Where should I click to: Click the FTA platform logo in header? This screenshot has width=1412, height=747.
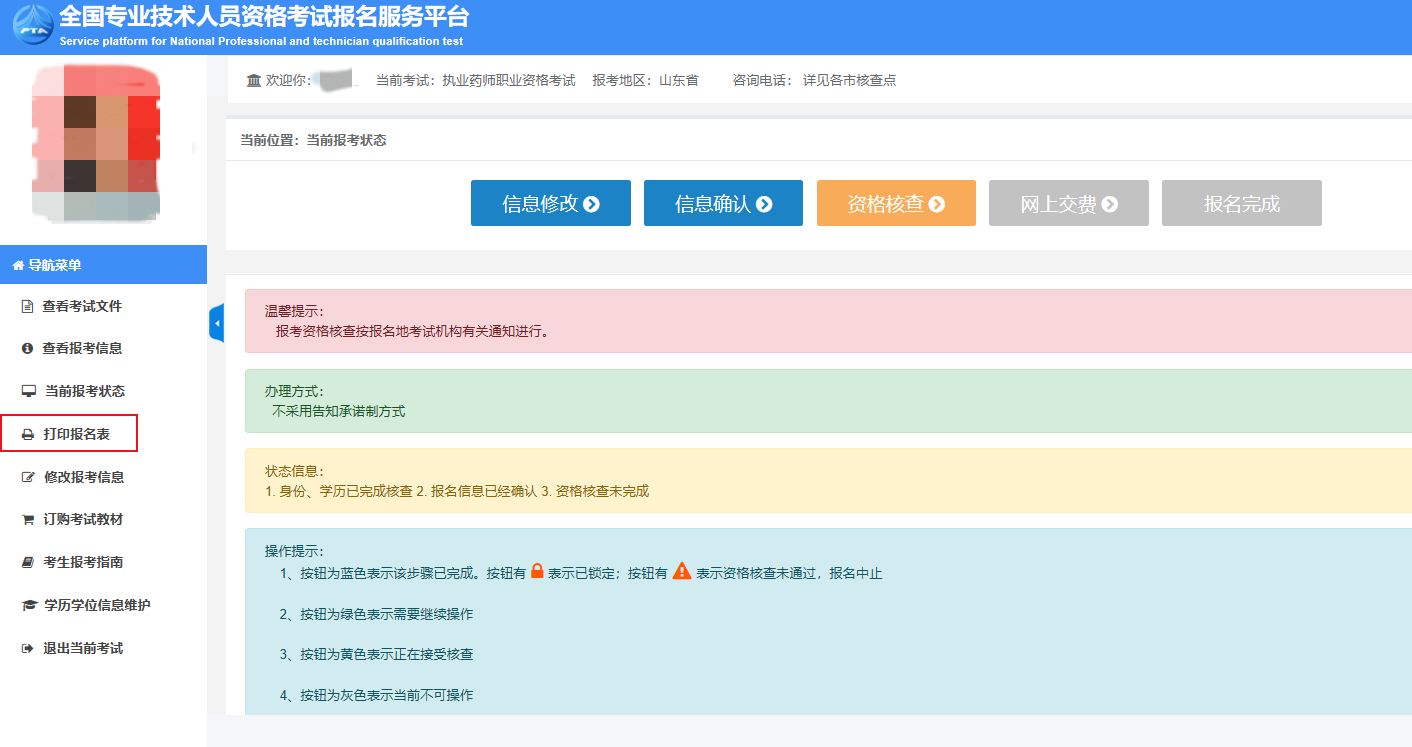pos(33,25)
